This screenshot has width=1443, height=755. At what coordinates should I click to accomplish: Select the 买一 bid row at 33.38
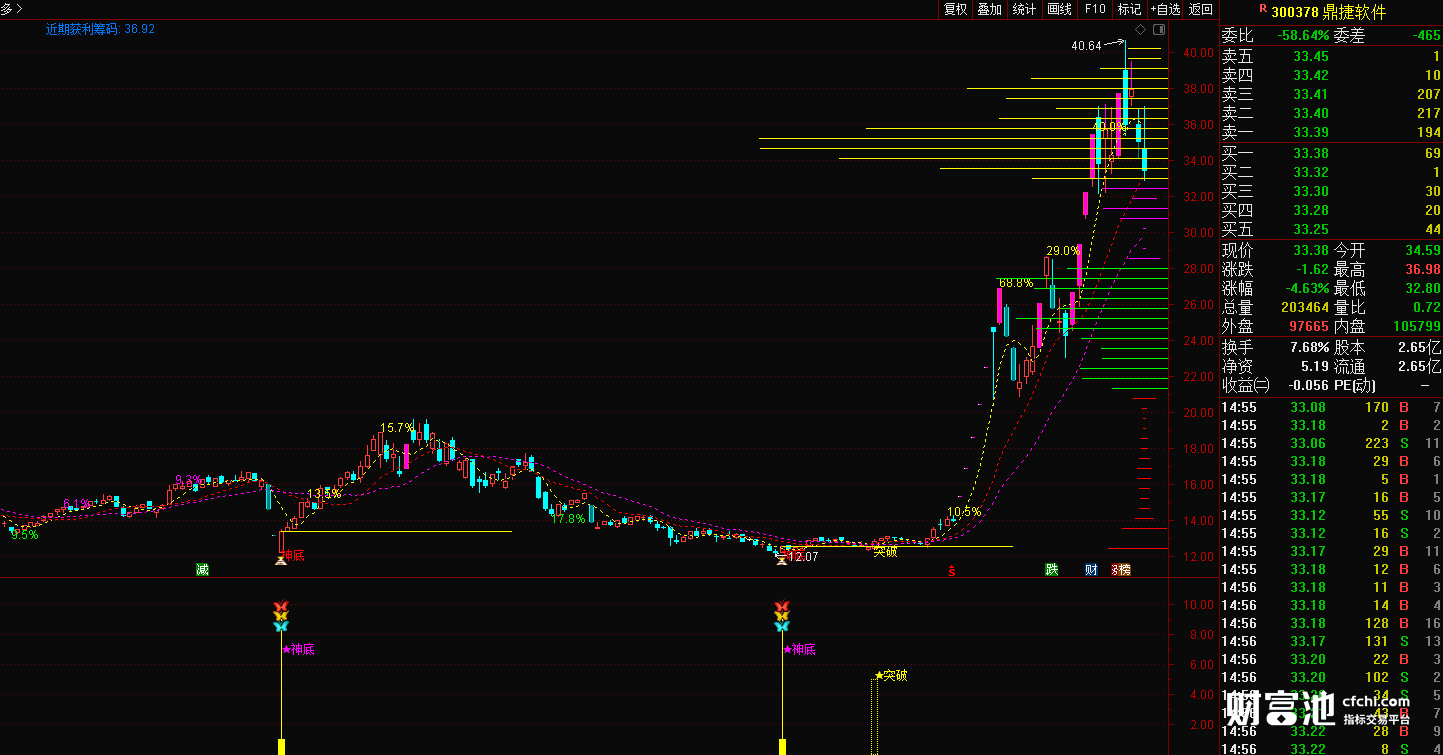tap(1331, 154)
